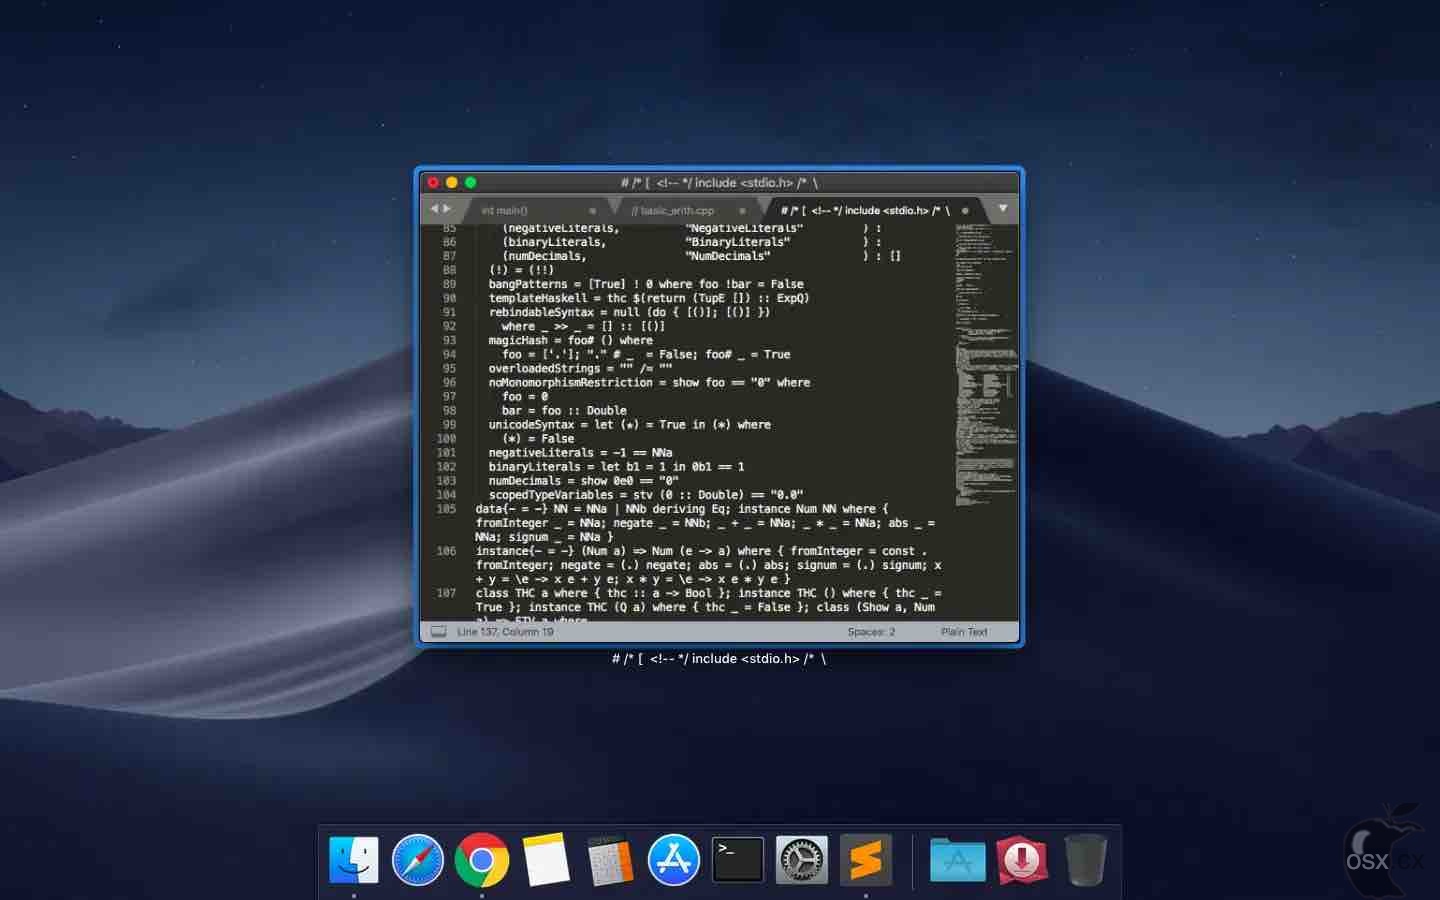Click Line 137, Column 19 status text
This screenshot has width=1440, height=900.
click(x=505, y=632)
